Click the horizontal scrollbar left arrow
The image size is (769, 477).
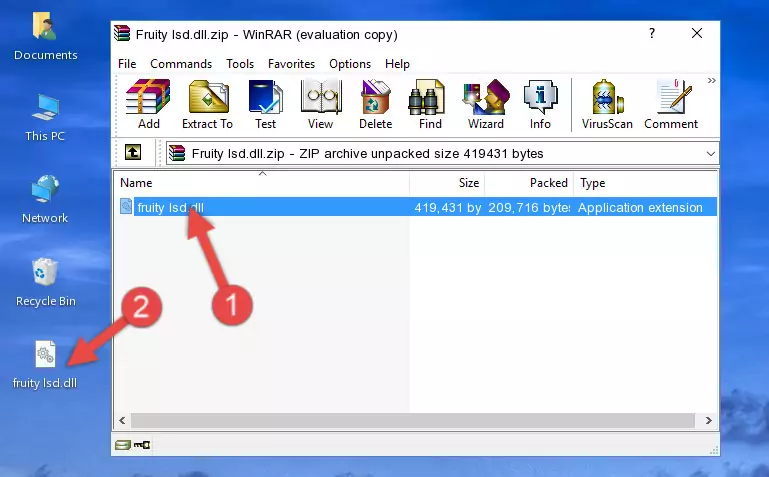(x=122, y=420)
